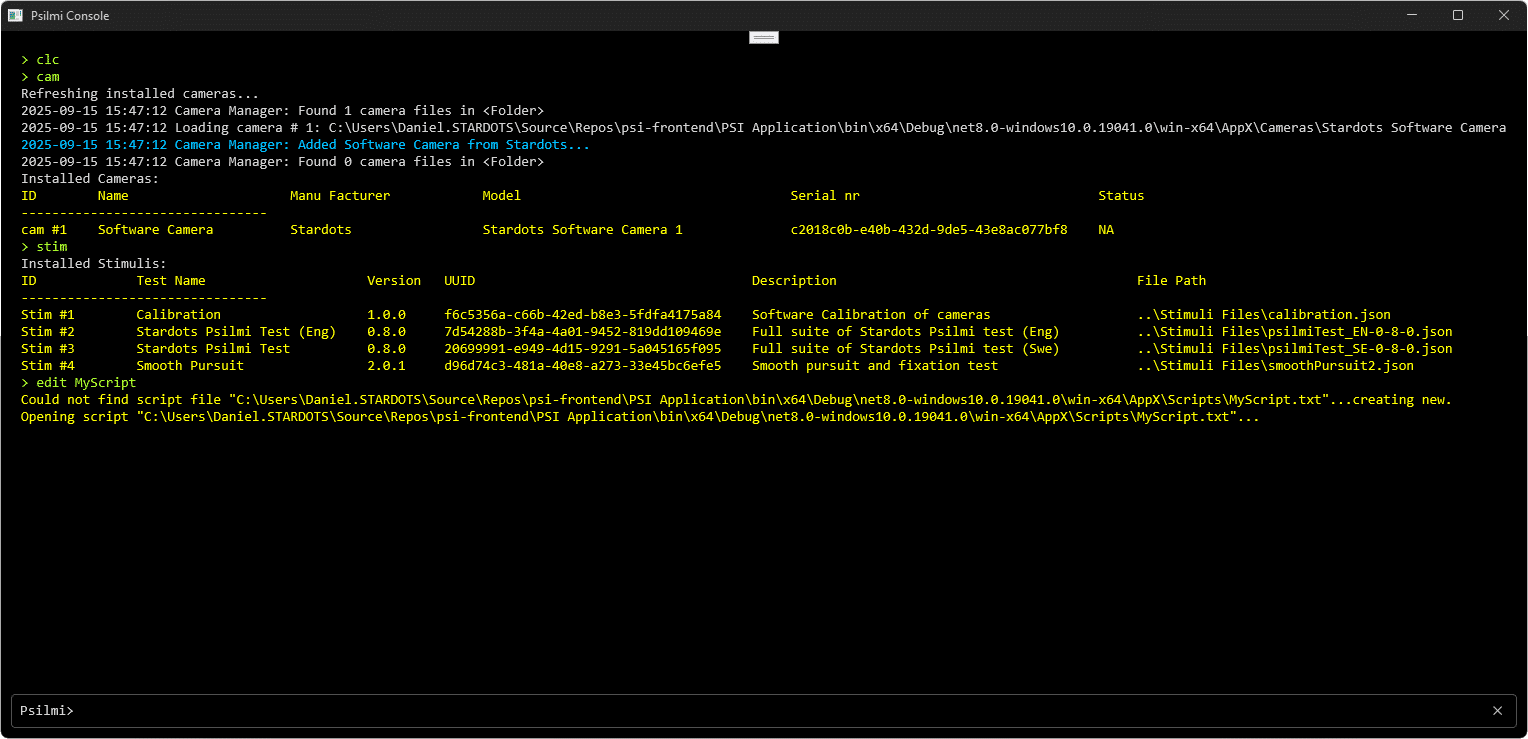The height and width of the screenshot is (739, 1528).
Task: Click the Psilmi Console title bar app icon
Action: pos(16,15)
